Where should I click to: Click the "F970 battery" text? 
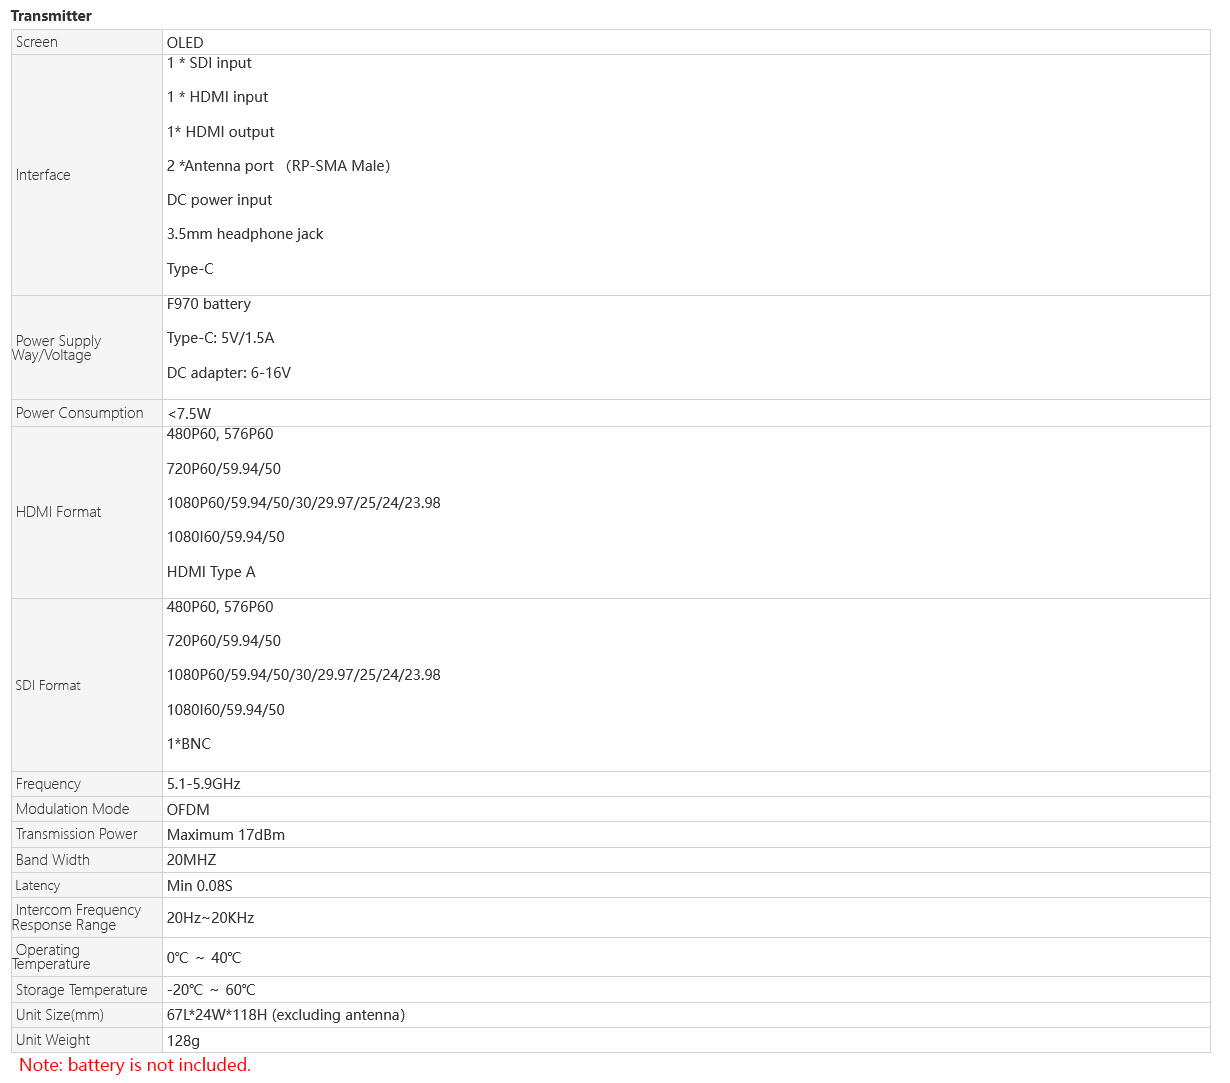(x=209, y=304)
